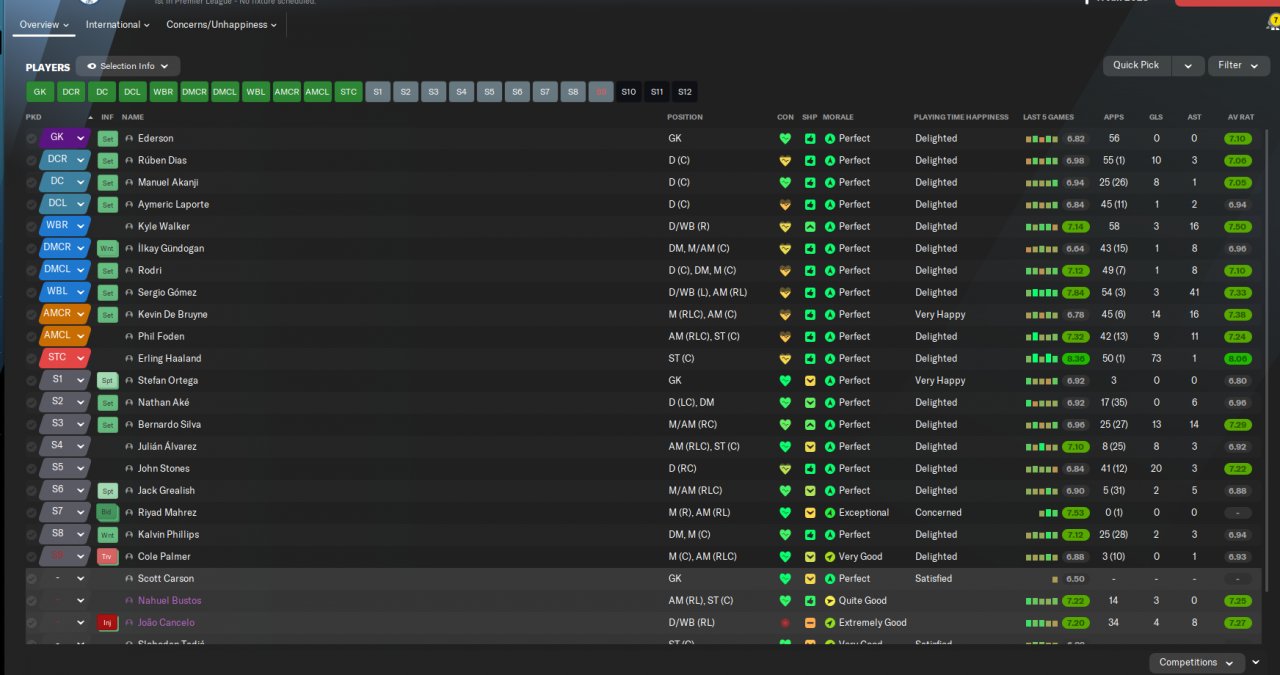Screen dimensions: 1280x675
Task: Expand the Quick Pick arrow dropdown
Action: point(1188,65)
